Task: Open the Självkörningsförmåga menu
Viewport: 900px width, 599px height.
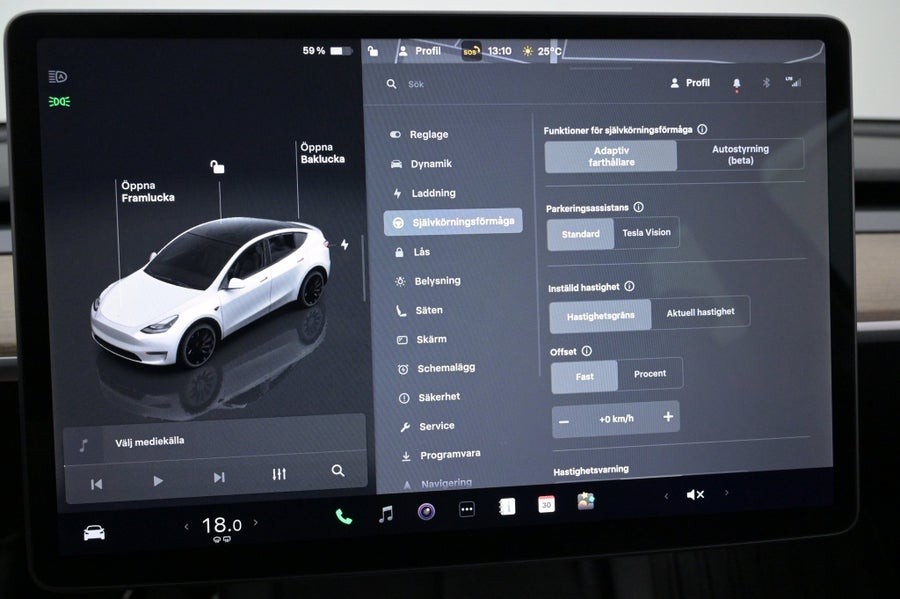Action: tap(453, 221)
